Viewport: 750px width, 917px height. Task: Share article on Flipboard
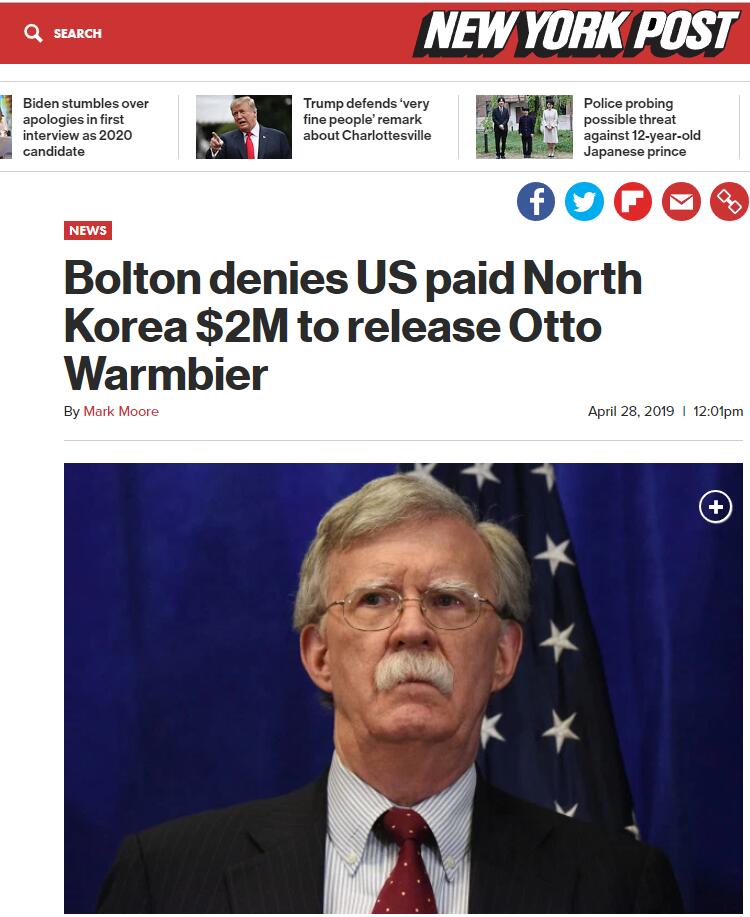pos(632,202)
